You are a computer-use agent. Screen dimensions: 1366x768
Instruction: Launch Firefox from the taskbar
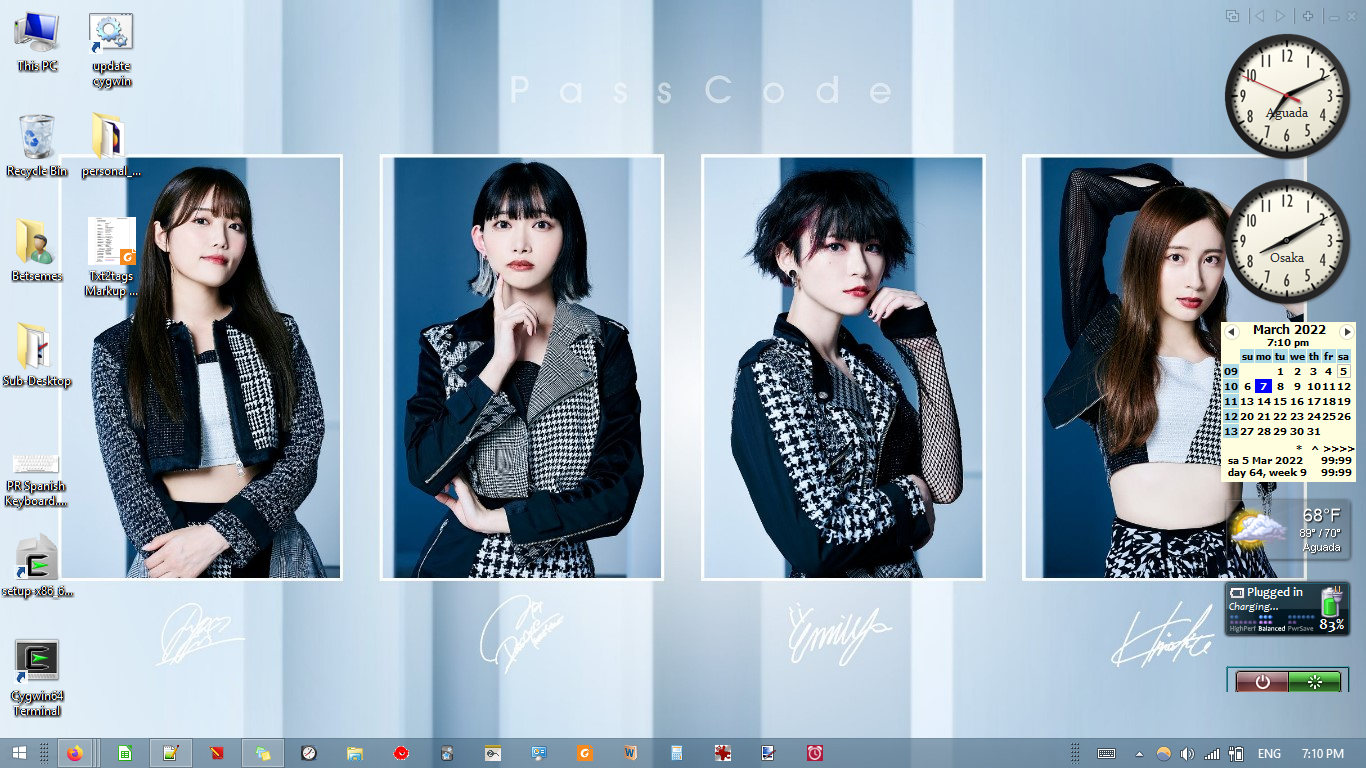pos(75,753)
